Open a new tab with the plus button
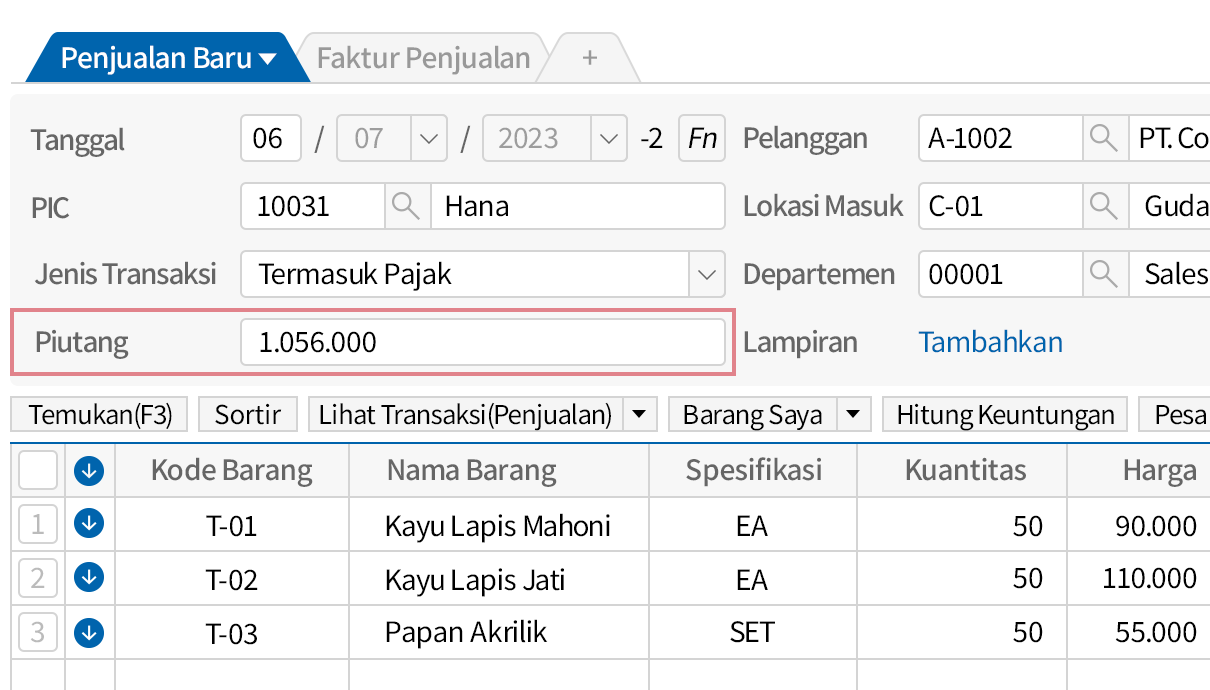Screen dimensions: 1210x690 pos(589,57)
